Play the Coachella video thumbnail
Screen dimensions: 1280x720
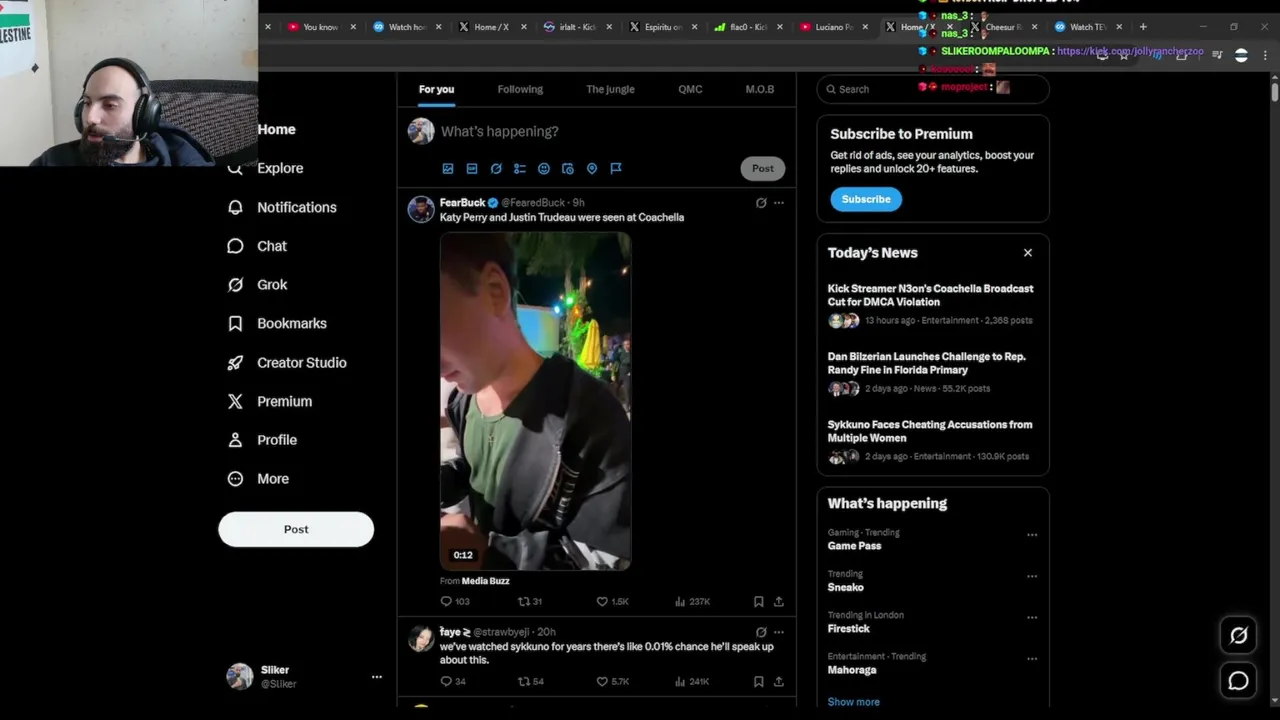536,401
